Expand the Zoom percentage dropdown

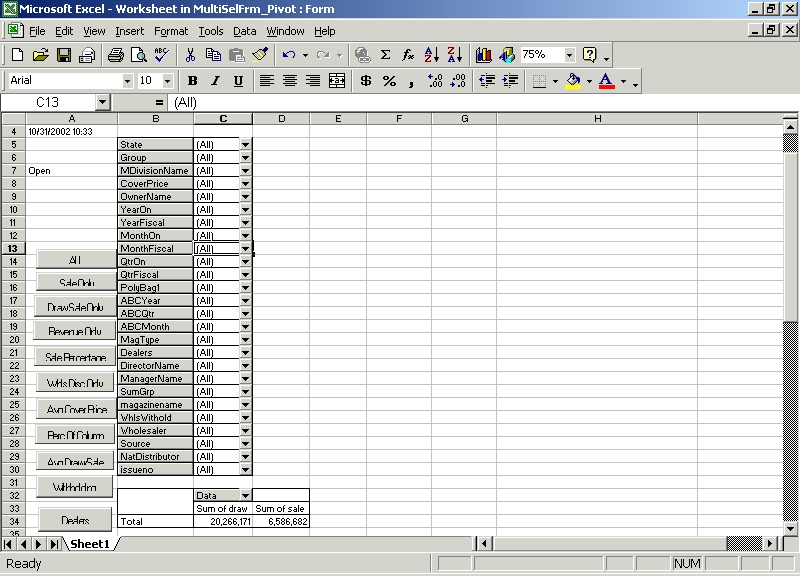pos(570,55)
